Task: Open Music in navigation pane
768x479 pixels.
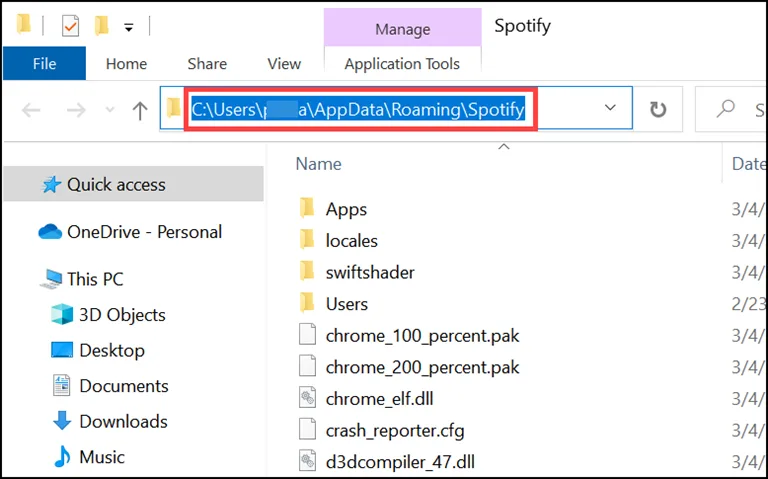Action: pos(102,457)
